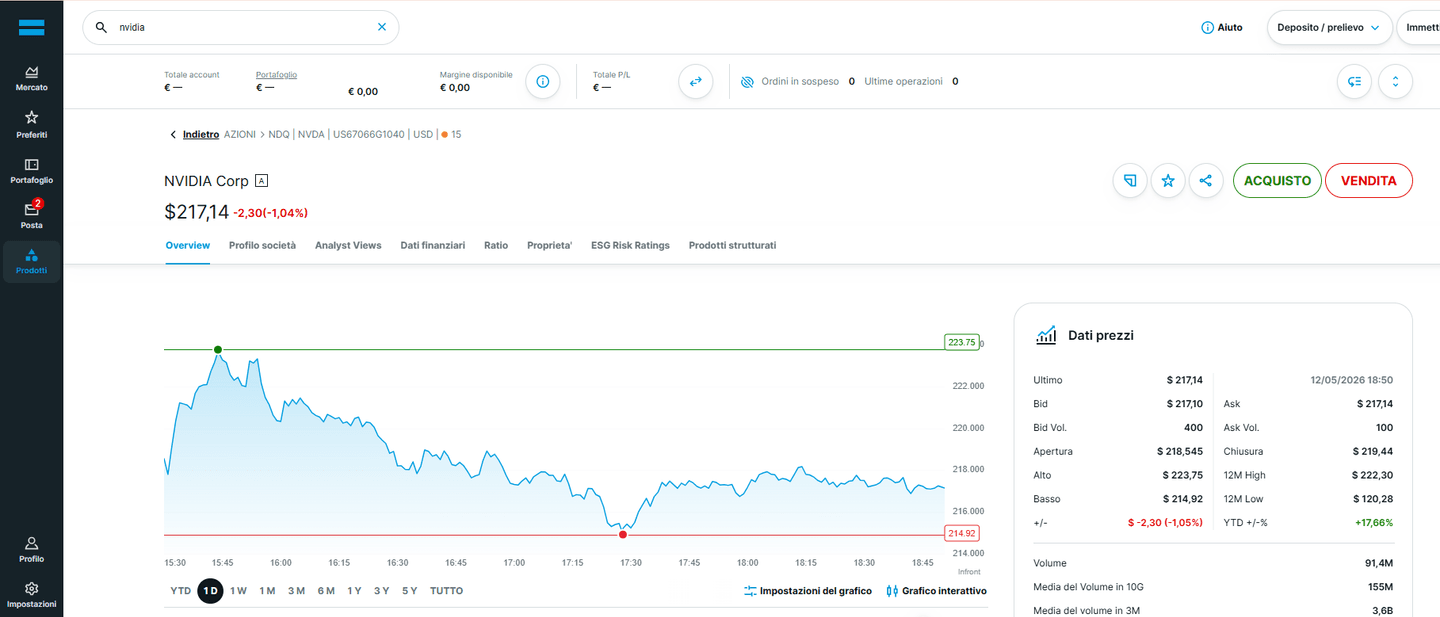The width and height of the screenshot is (1440, 617).
Task: Expand or collapse the account bar with arrows button
Action: coord(1395,82)
